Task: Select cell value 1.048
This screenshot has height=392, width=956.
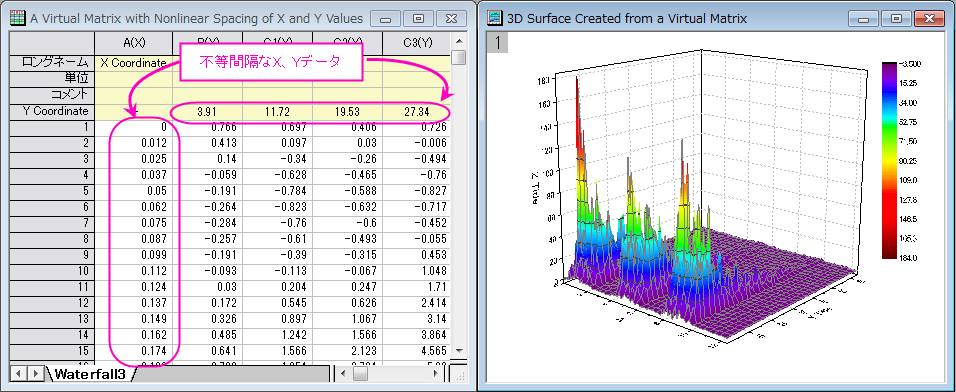Action: pyautogui.click(x=416, y=271)
